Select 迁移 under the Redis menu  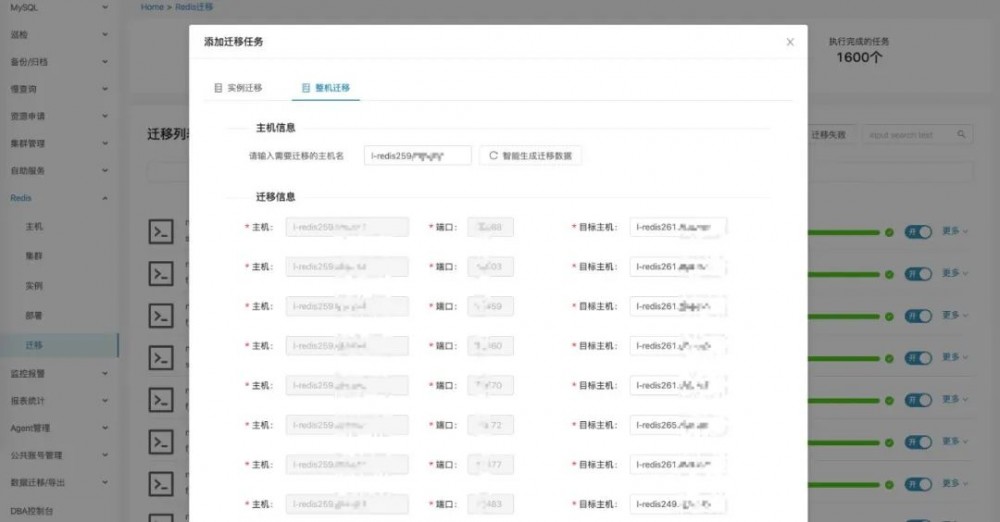tap(59, 345)
